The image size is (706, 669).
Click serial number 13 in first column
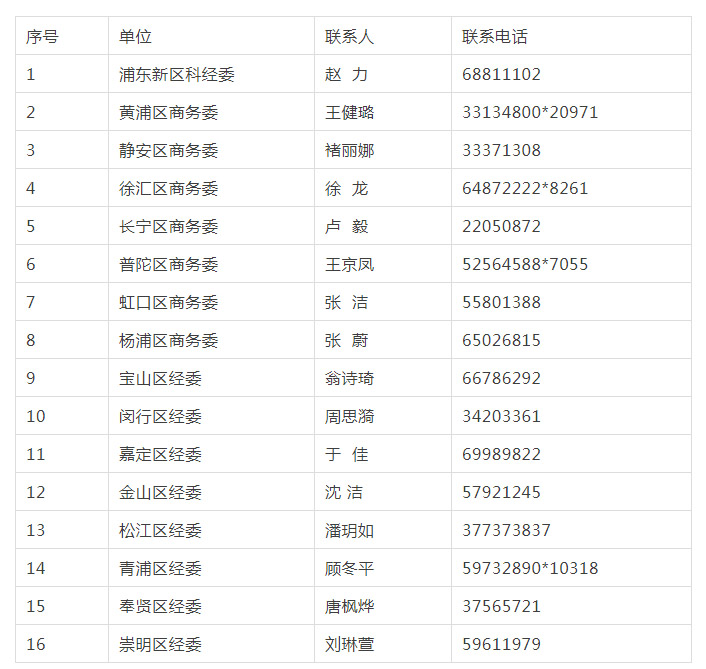click(x=36, y=531)
